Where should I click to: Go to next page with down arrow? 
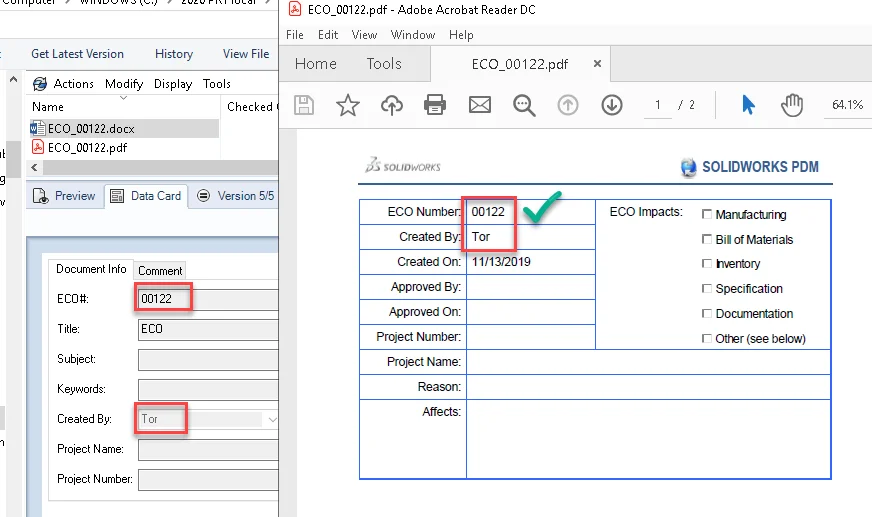click(x=612, y=105)
